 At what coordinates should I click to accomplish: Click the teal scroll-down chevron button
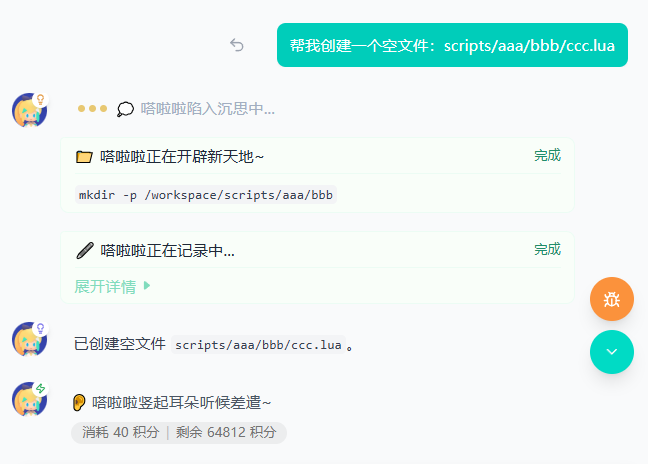coord(612,352)
